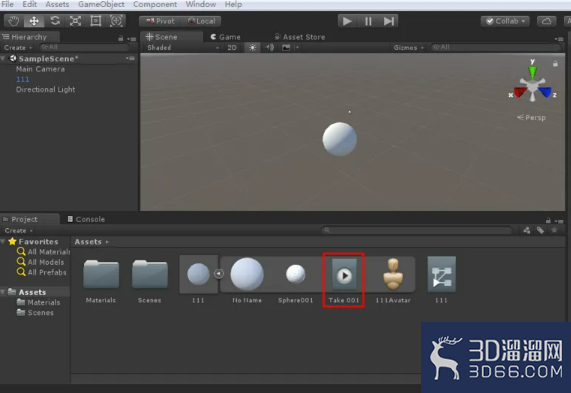Select the Rect Transform tool
The image size is (571, 393).
pos(96,21)
